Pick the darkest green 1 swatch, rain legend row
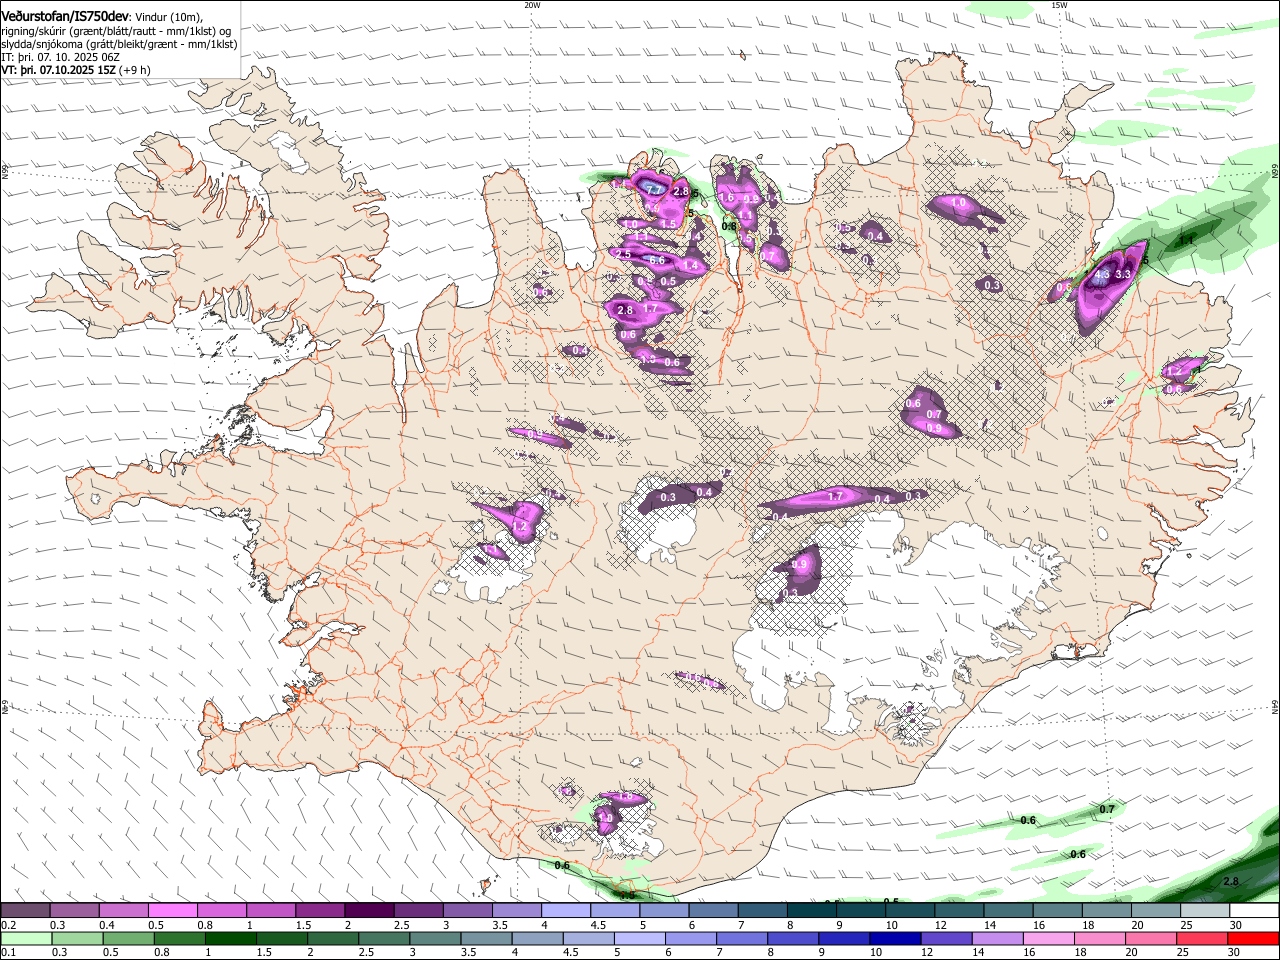This screenshot has height=960, width=1280. [230, 938]
